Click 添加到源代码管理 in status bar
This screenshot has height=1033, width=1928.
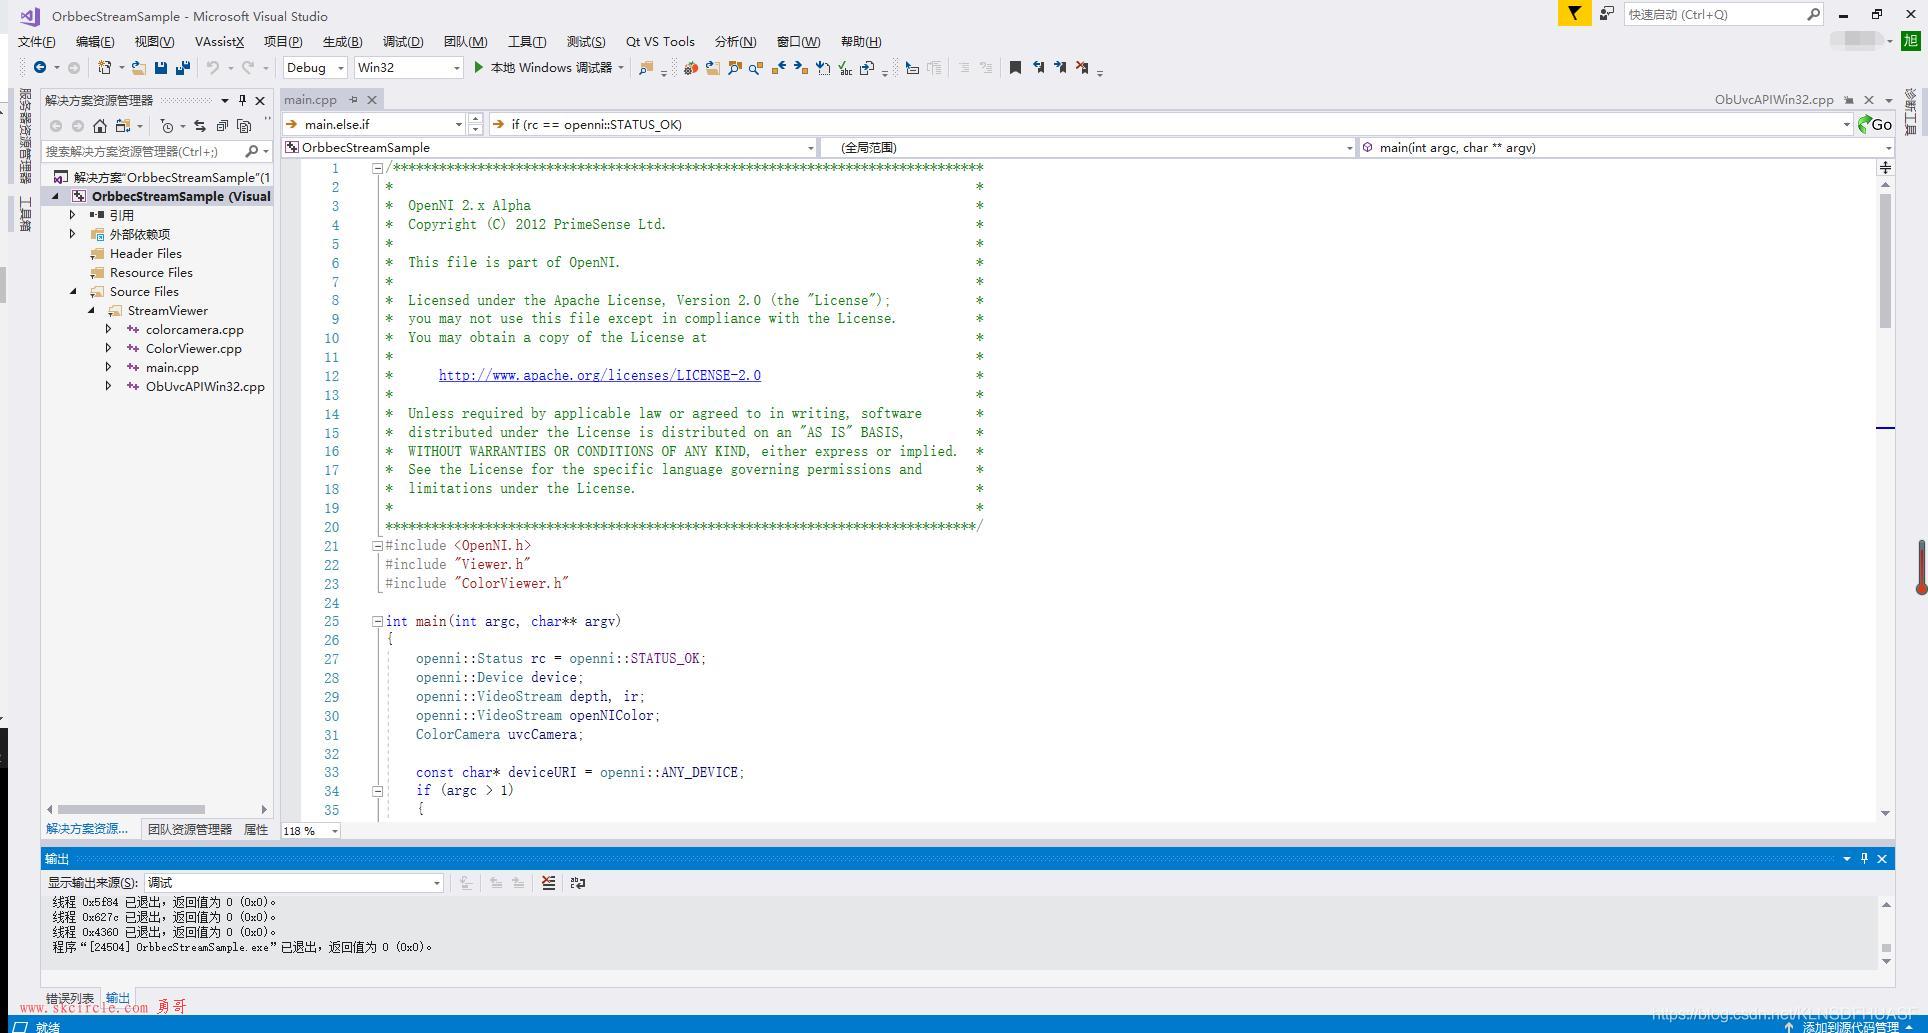1849,1026
